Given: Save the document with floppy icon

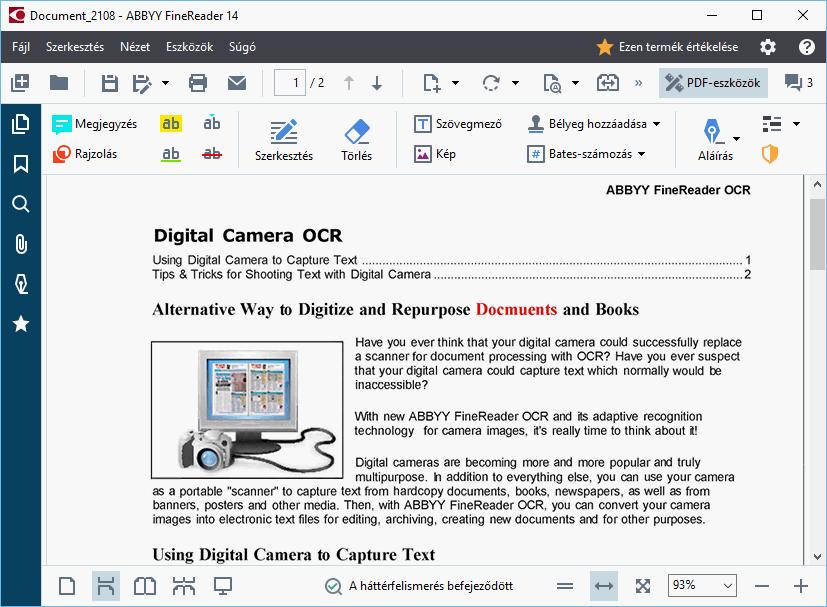Looking at the screenshot, I should coord(109,83).
